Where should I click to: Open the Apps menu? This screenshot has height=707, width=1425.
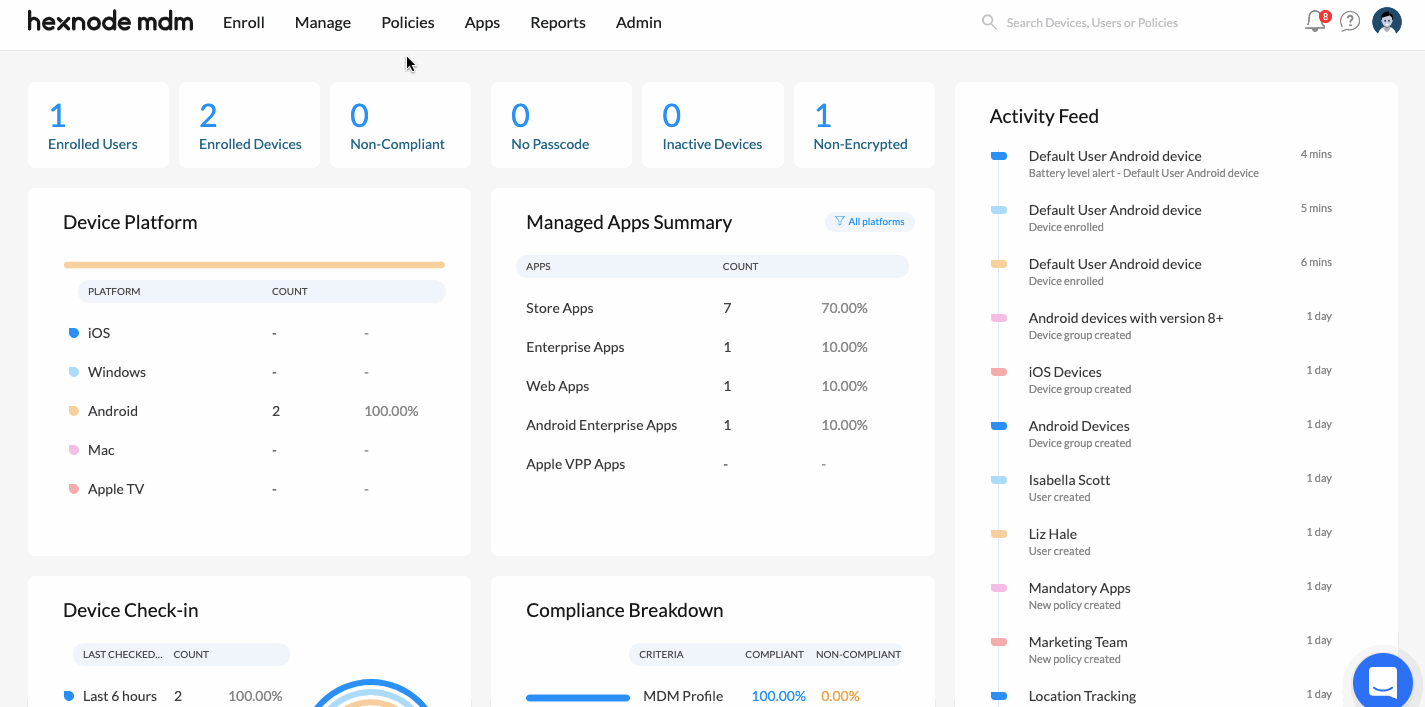coord(482,22)
